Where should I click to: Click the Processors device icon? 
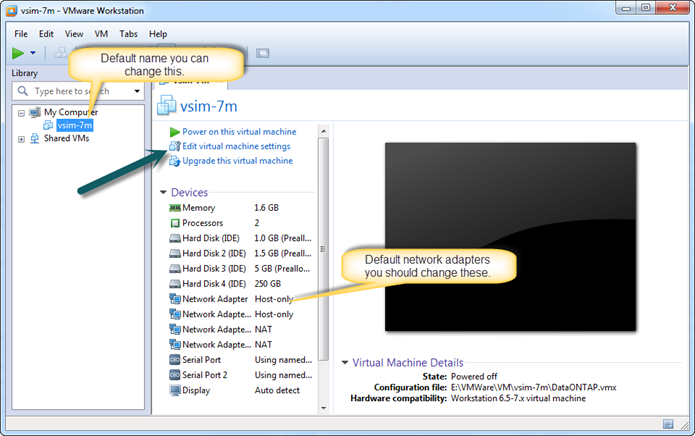click(x=175, y=223)
